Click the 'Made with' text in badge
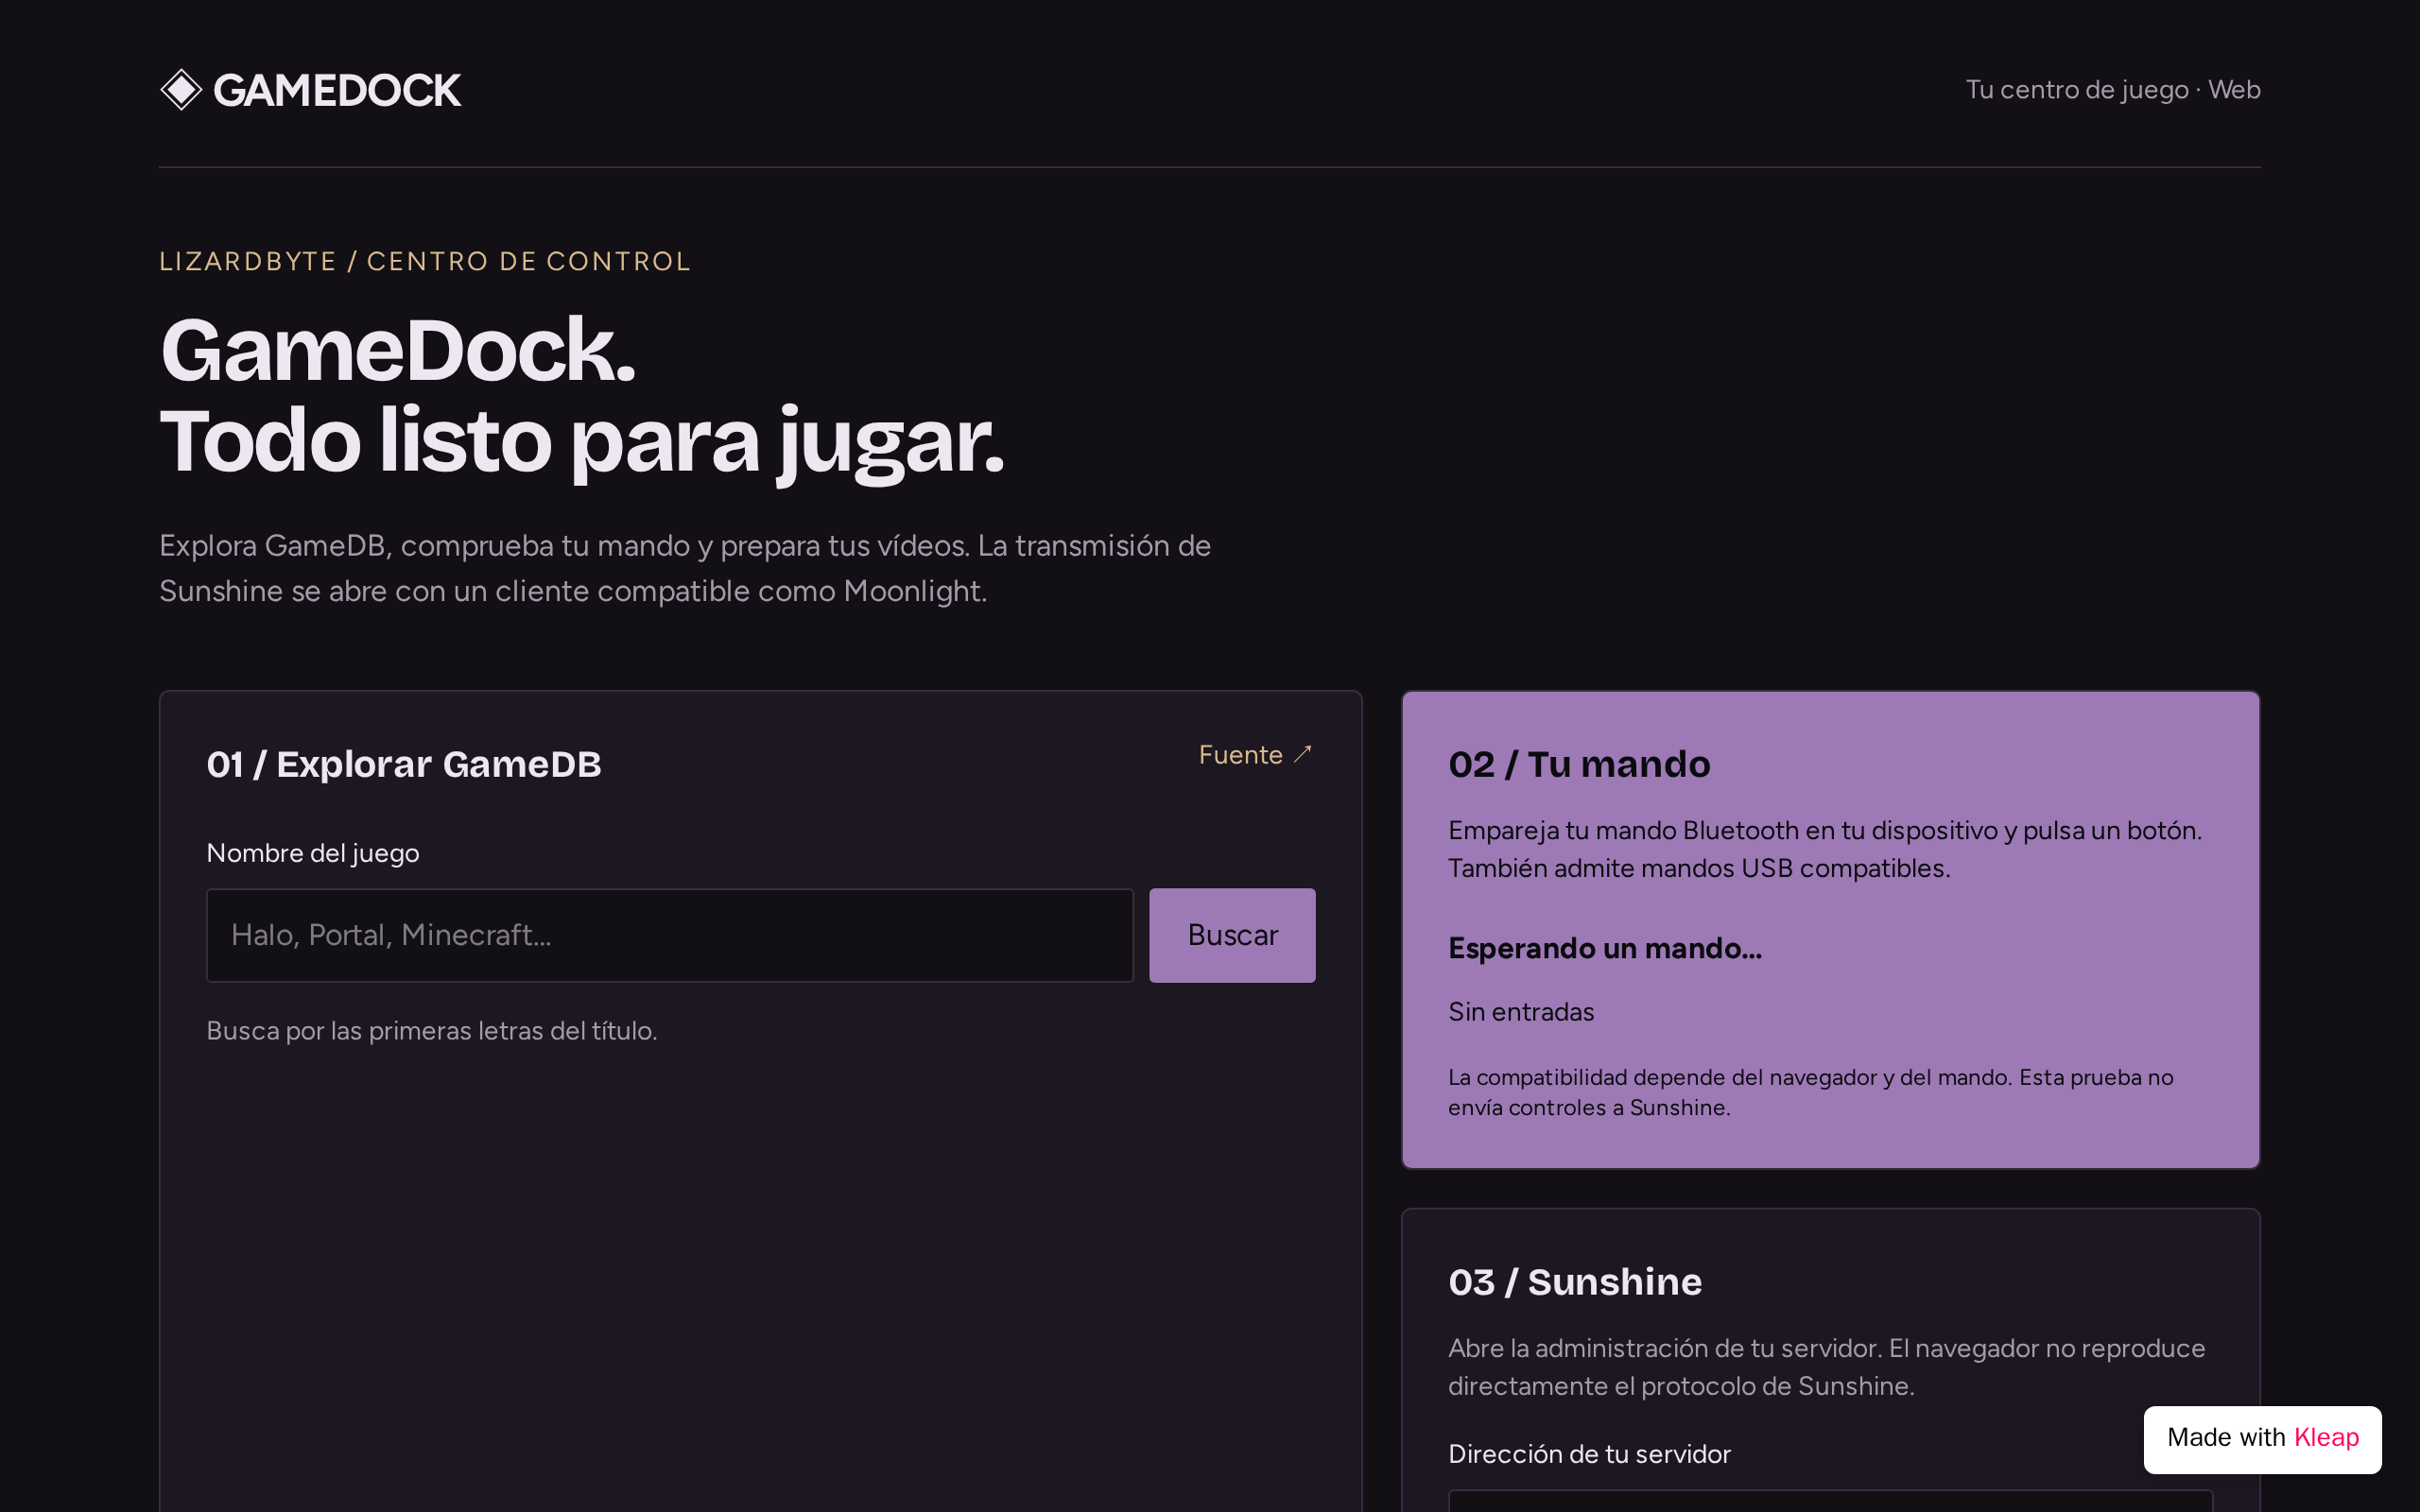Screen dimensions: 2420x1512 click(x=2226, y=1437)
